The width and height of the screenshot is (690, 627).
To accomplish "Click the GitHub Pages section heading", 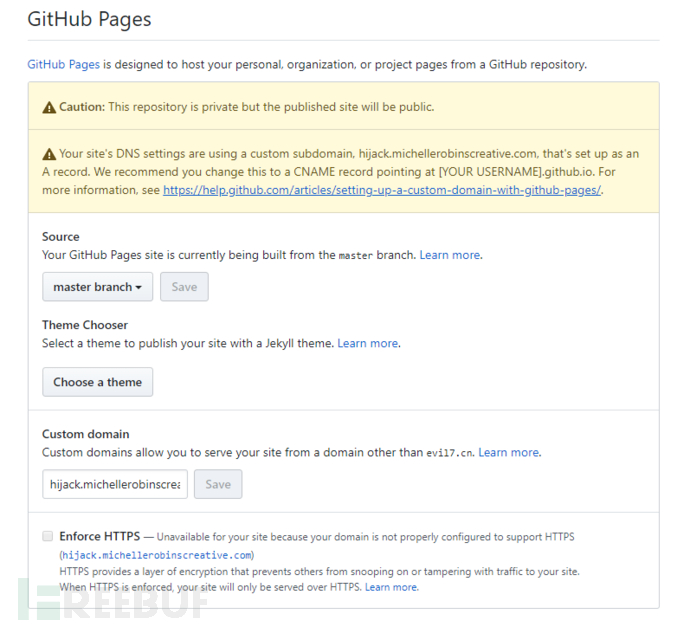I will (89, 19).
